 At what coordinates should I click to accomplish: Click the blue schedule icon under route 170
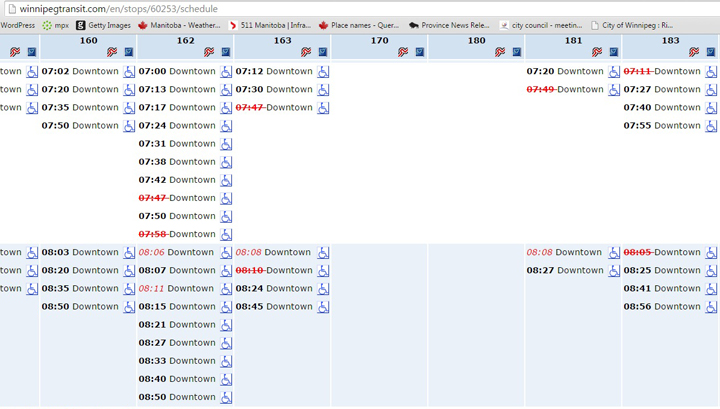[420, 52]
